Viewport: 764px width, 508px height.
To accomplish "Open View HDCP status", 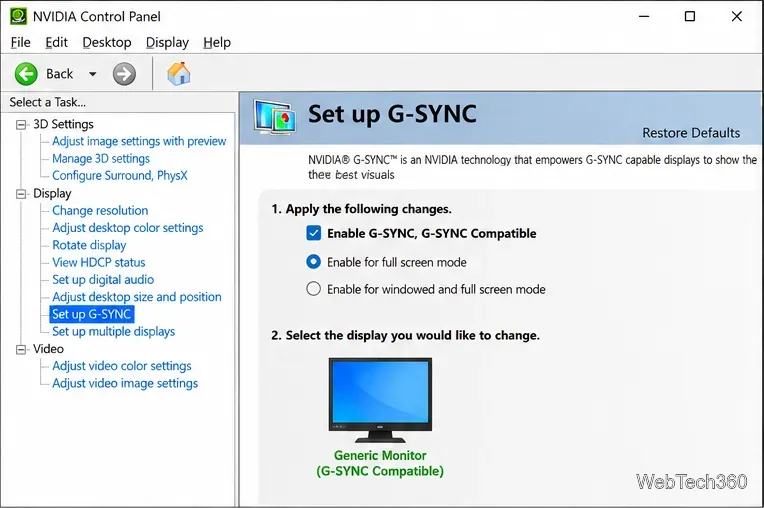I will (98, 263).
